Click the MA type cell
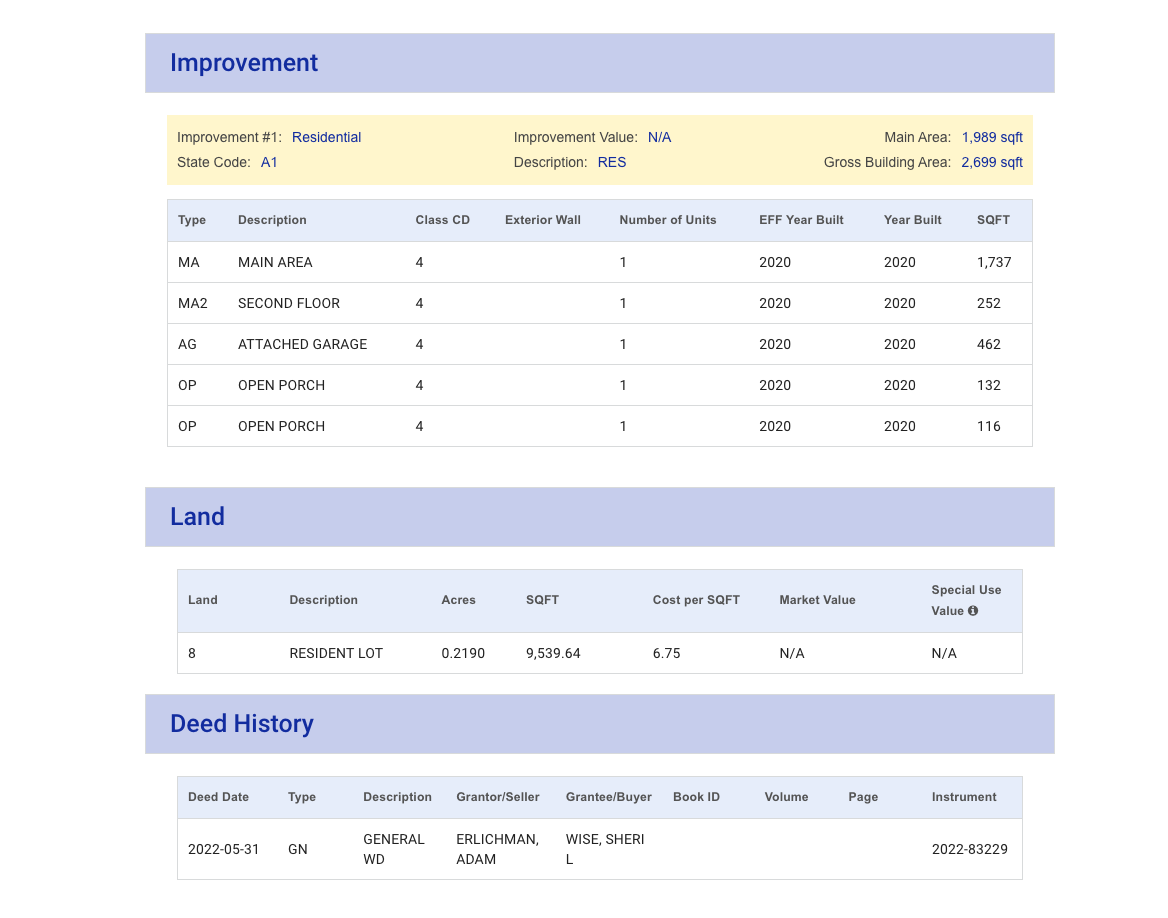This screenshot has height=918, width=1168. click(x=188, y=262)
